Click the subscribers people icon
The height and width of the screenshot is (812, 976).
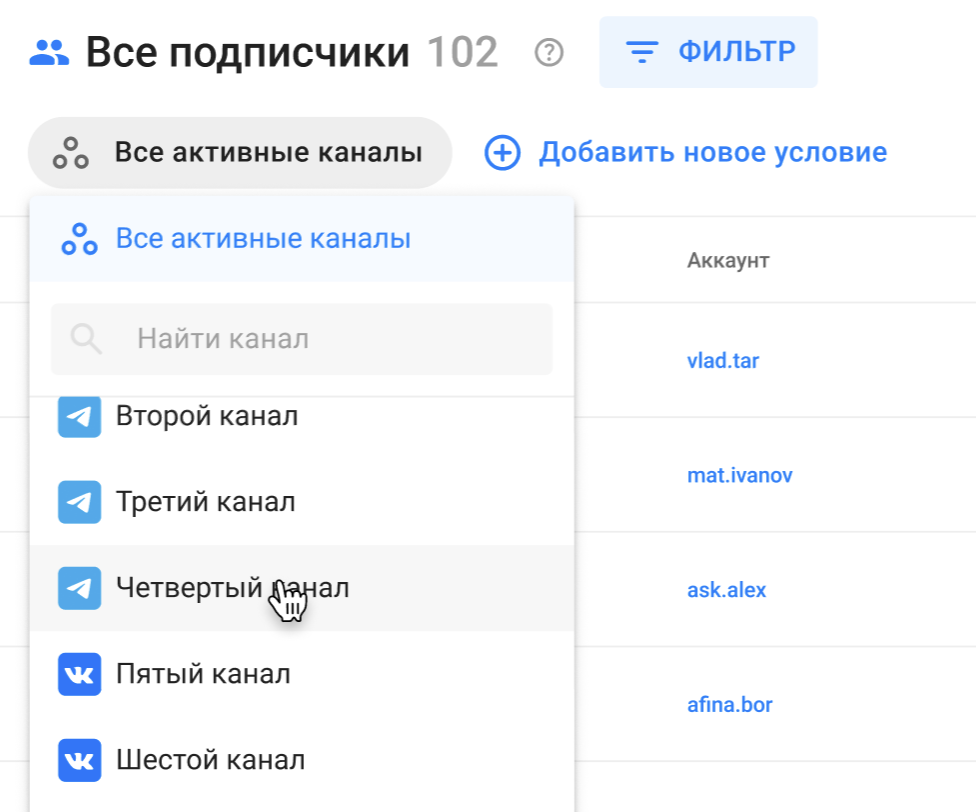pos(49,52)
